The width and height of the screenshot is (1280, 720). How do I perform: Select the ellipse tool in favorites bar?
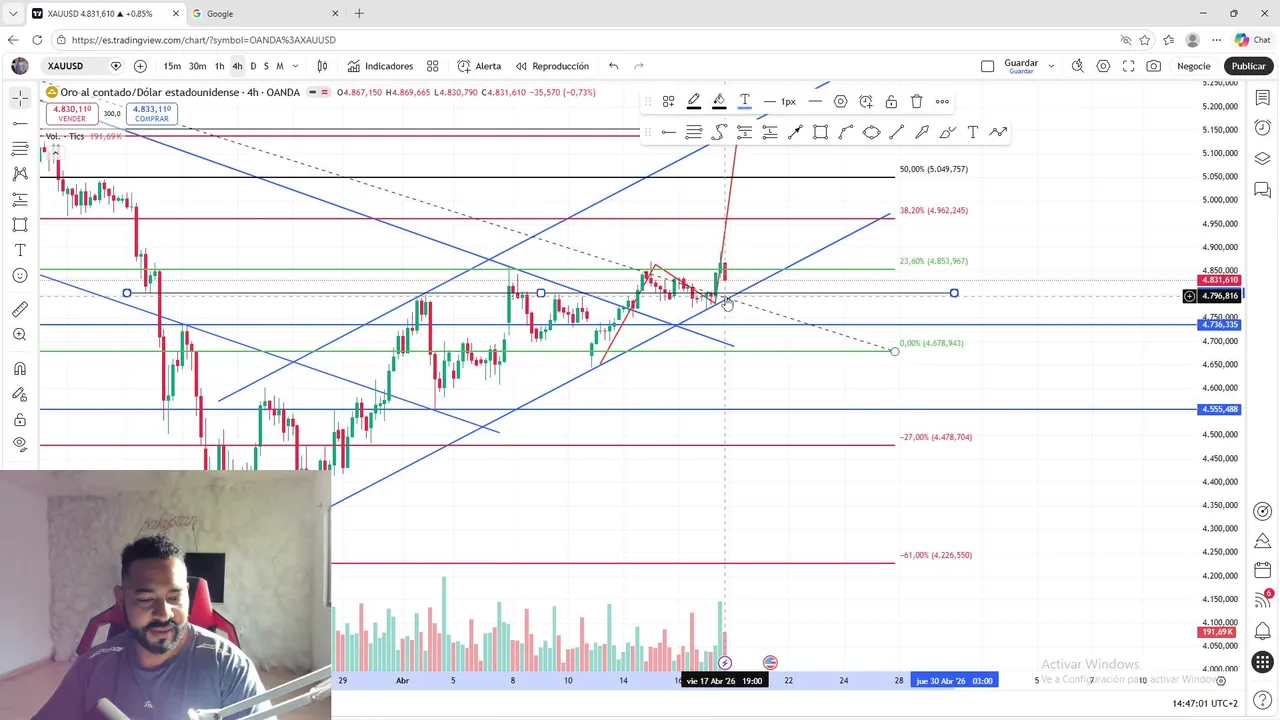point(871,132)
